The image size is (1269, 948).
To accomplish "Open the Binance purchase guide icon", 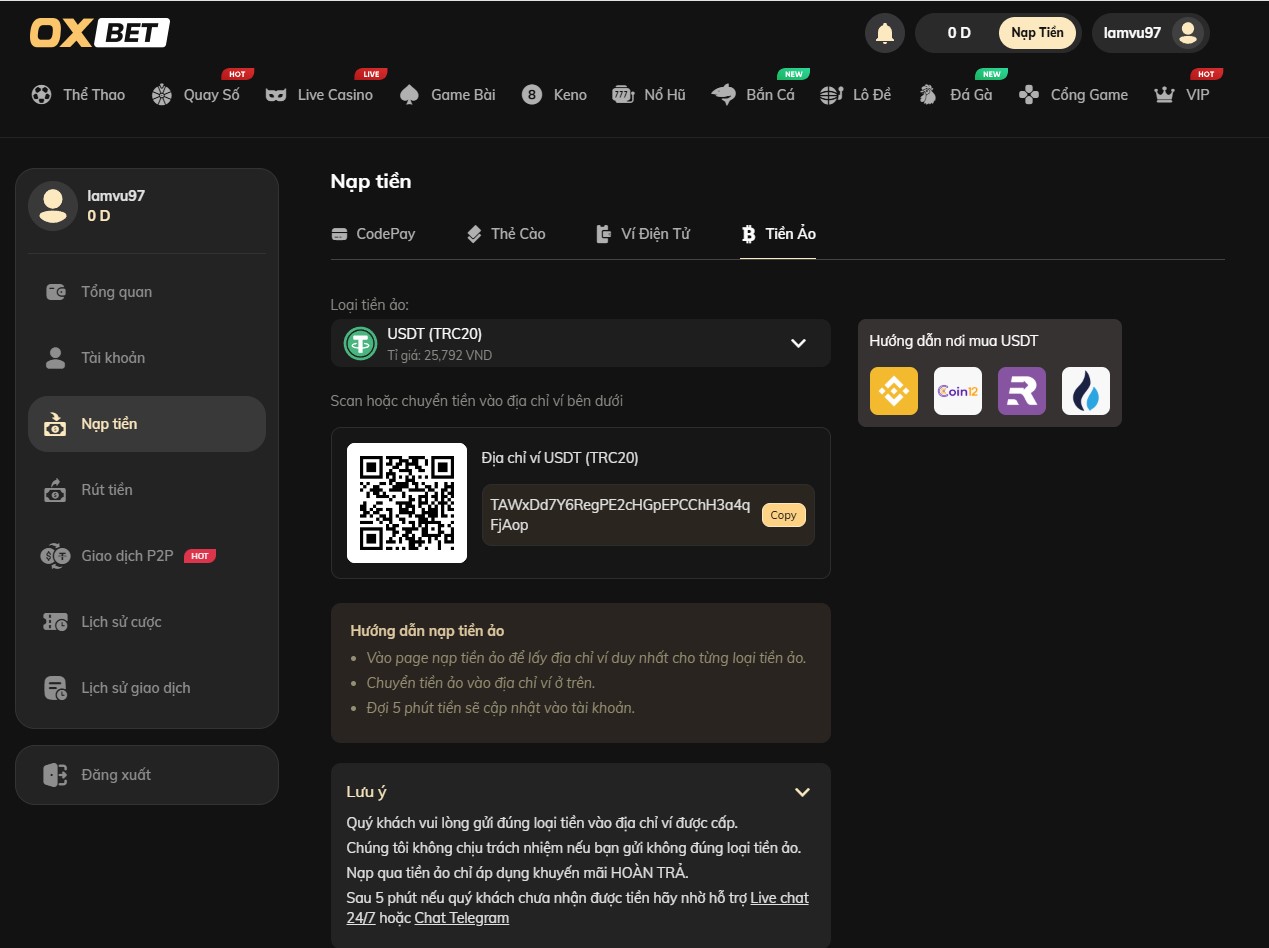I will (893, 391).
